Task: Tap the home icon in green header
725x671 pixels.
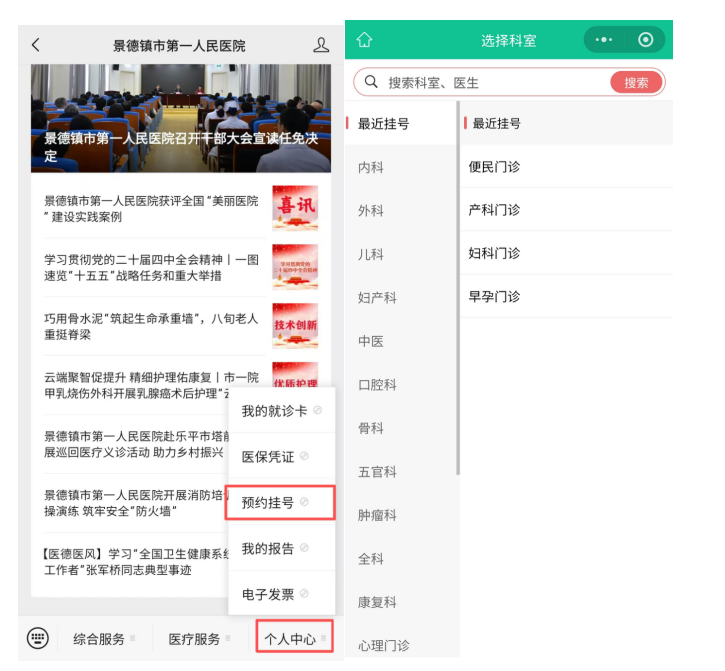Action: [x=364, y=40]
